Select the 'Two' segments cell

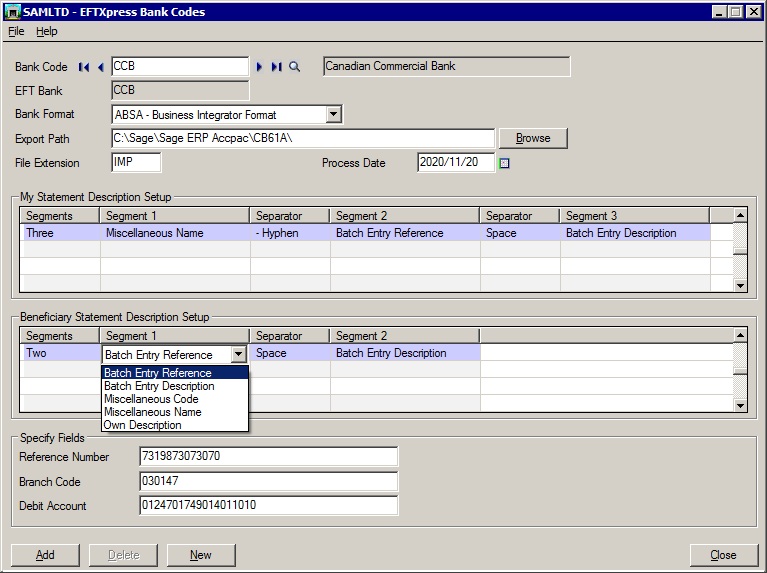tap(60, 353)
